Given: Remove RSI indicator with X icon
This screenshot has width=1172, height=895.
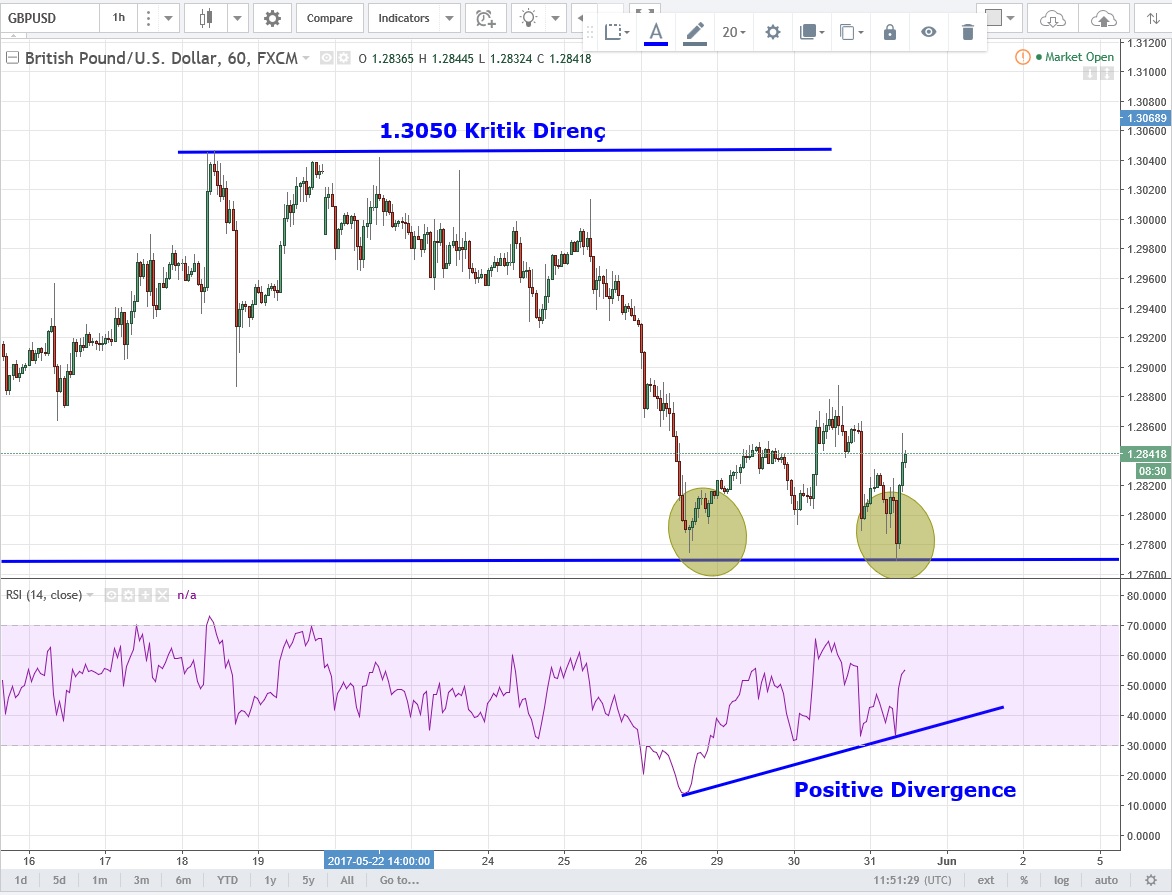Looking at the screenshot, I should [161, 595].
